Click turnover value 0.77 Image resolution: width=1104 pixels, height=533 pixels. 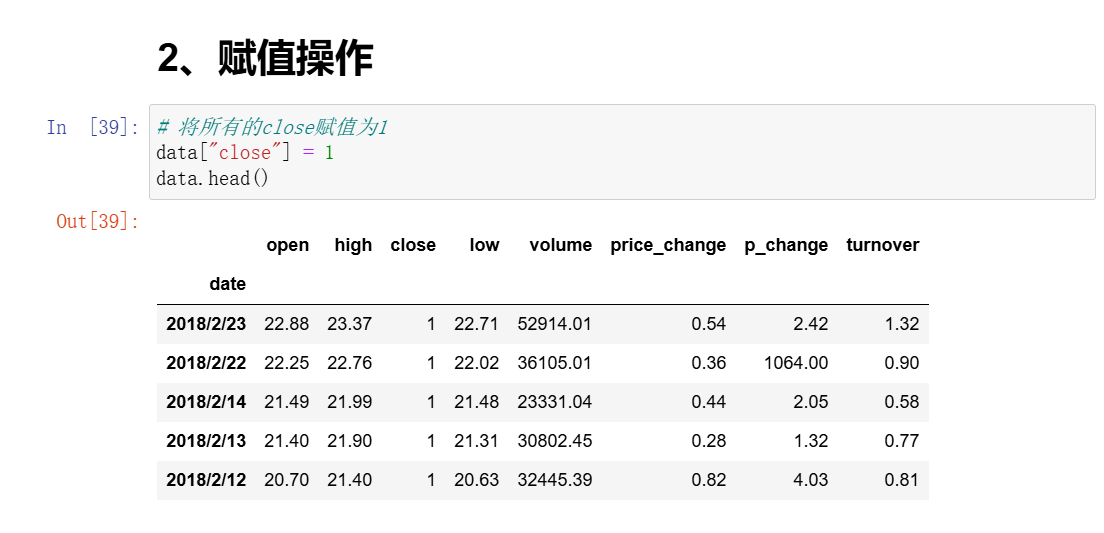902,441
